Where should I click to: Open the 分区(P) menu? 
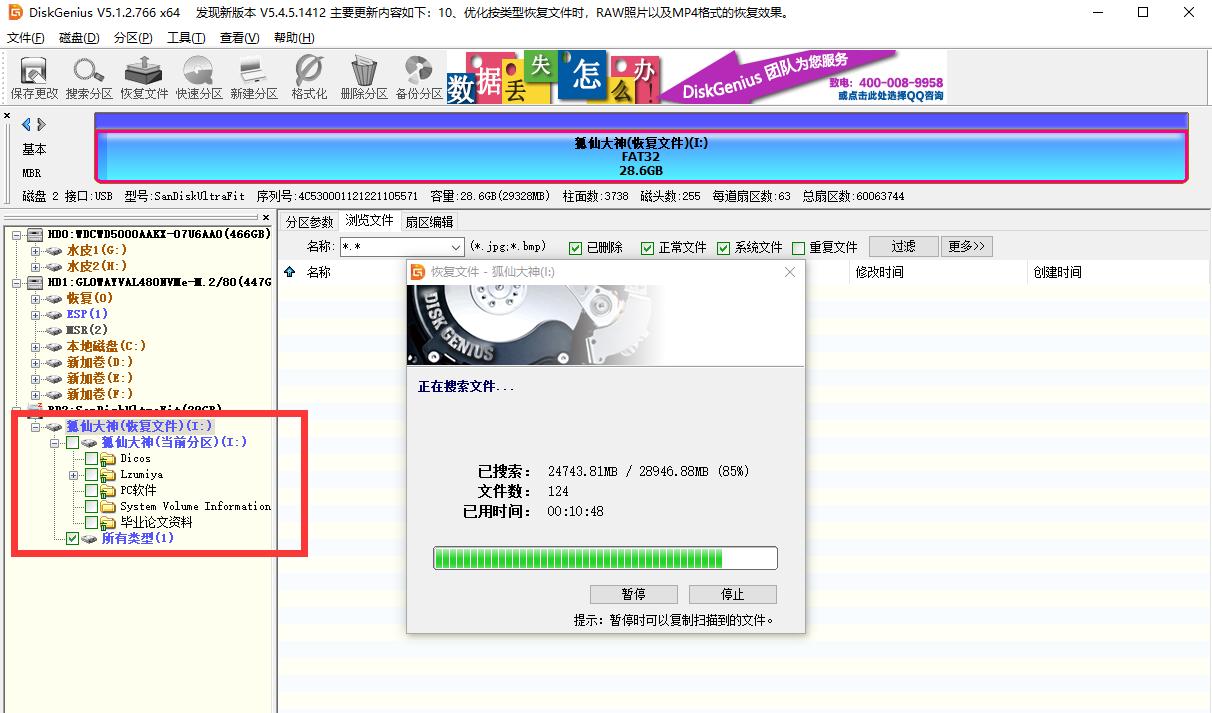(x=133, y=38)
